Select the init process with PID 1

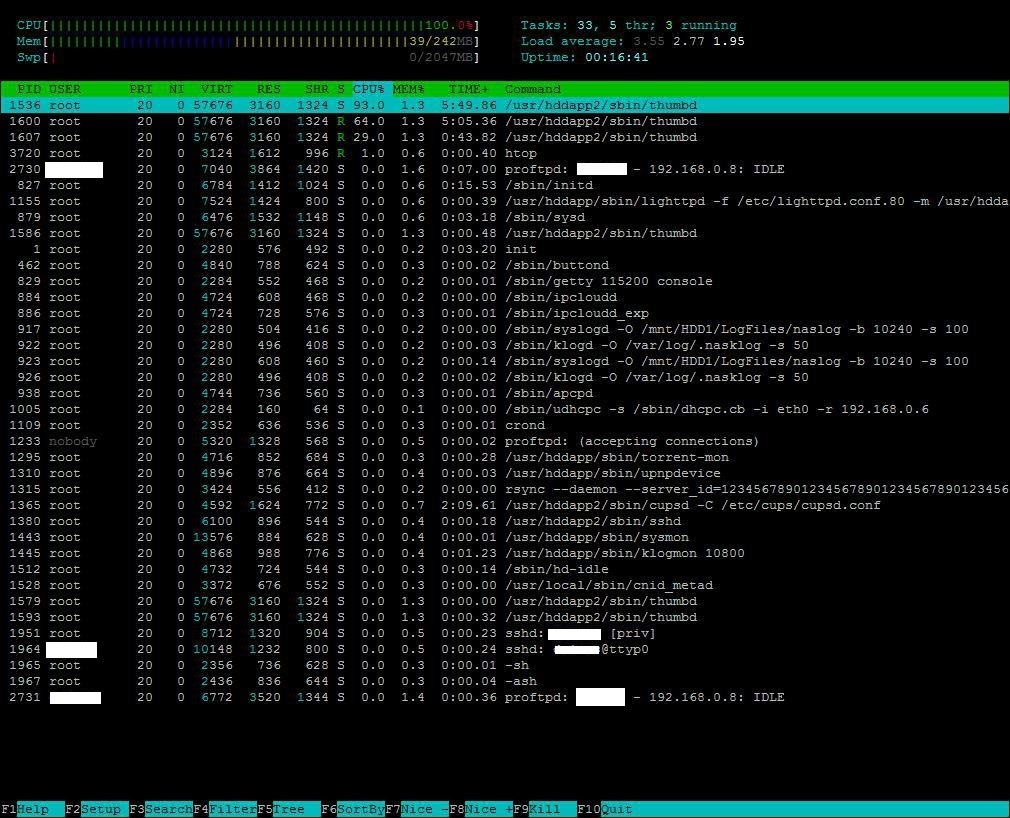[505, 249]
